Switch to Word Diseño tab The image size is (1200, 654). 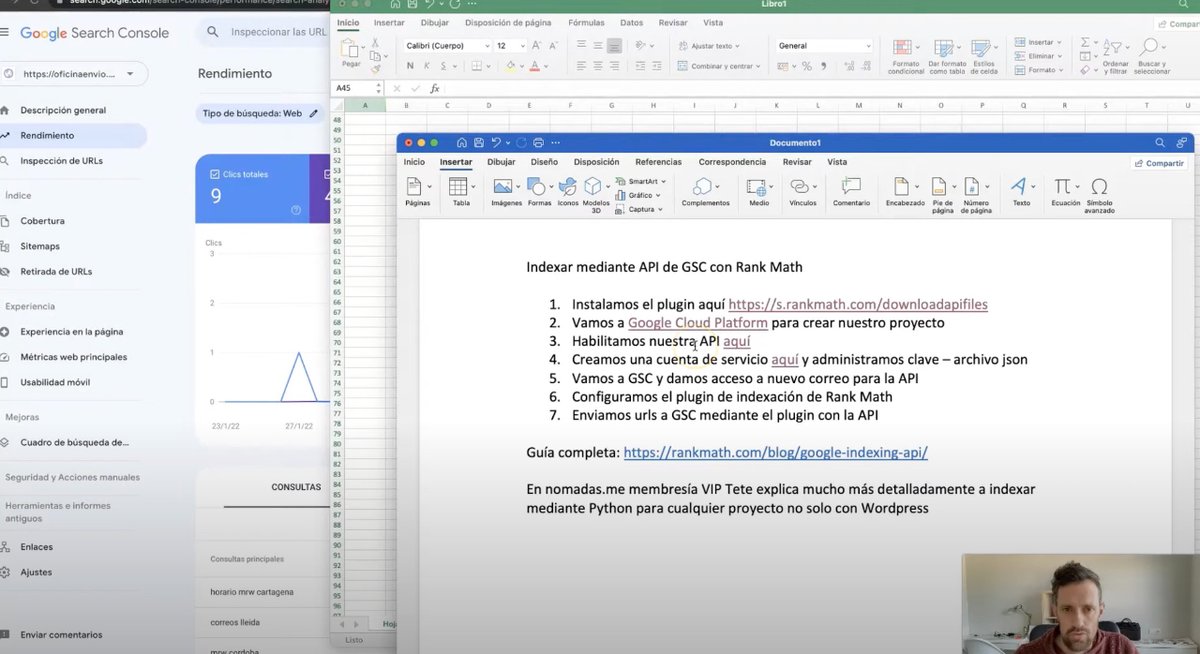click(544, 162)
